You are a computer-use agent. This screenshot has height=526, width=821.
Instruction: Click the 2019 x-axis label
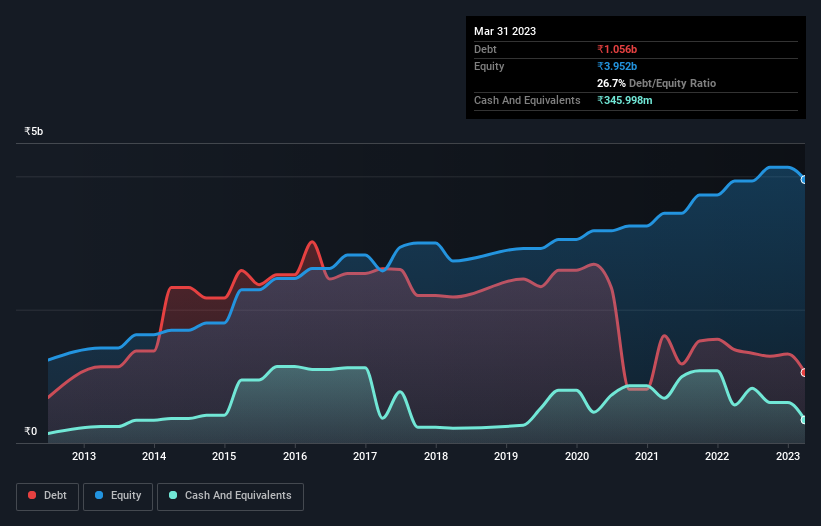click(x=506, y=456)
